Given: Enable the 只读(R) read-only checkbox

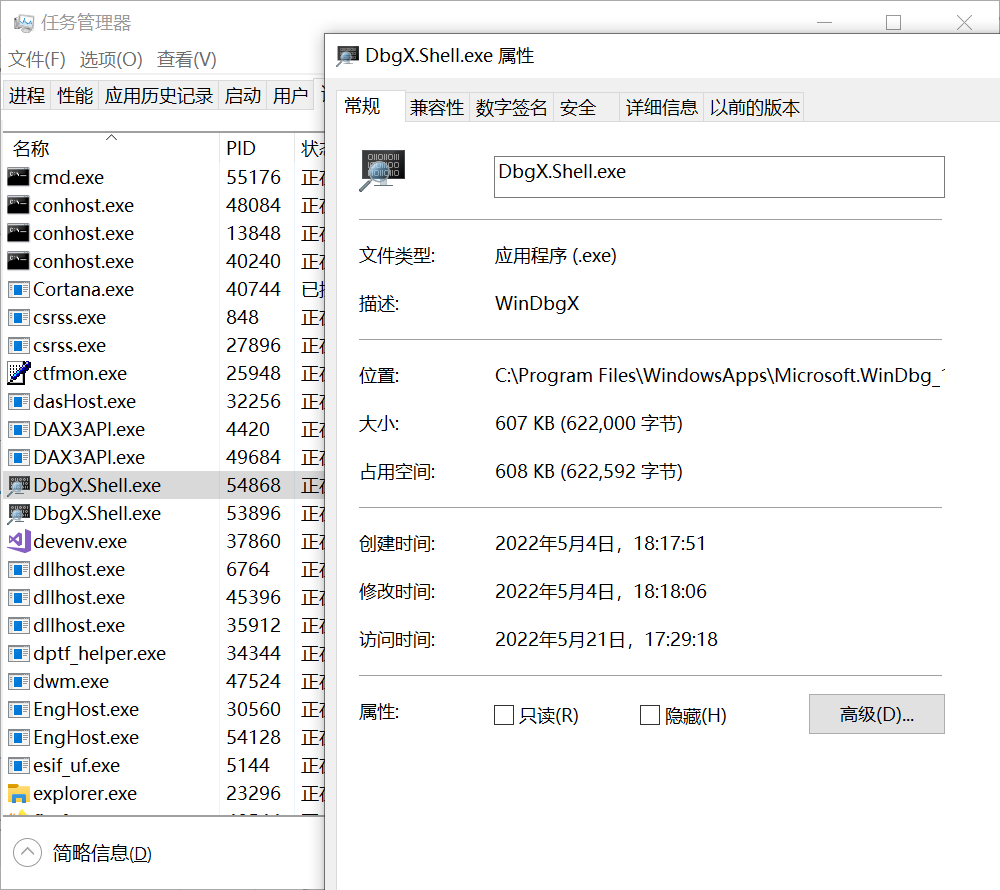Looking at the screenshot, I should 504,715.
